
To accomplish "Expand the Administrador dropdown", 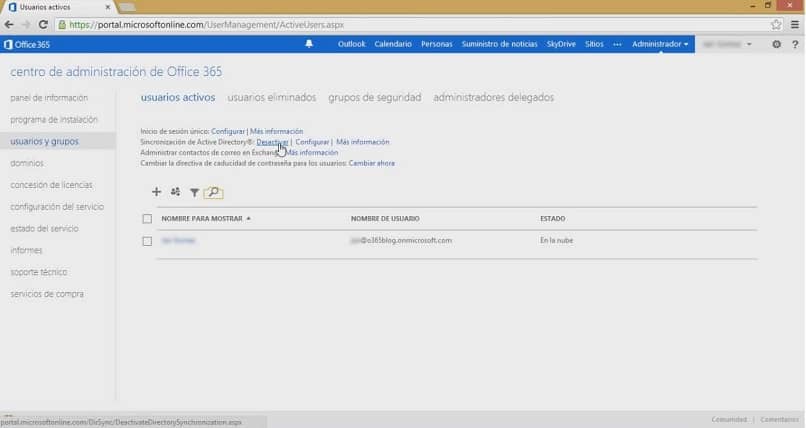I will click(x=660, y=44).
